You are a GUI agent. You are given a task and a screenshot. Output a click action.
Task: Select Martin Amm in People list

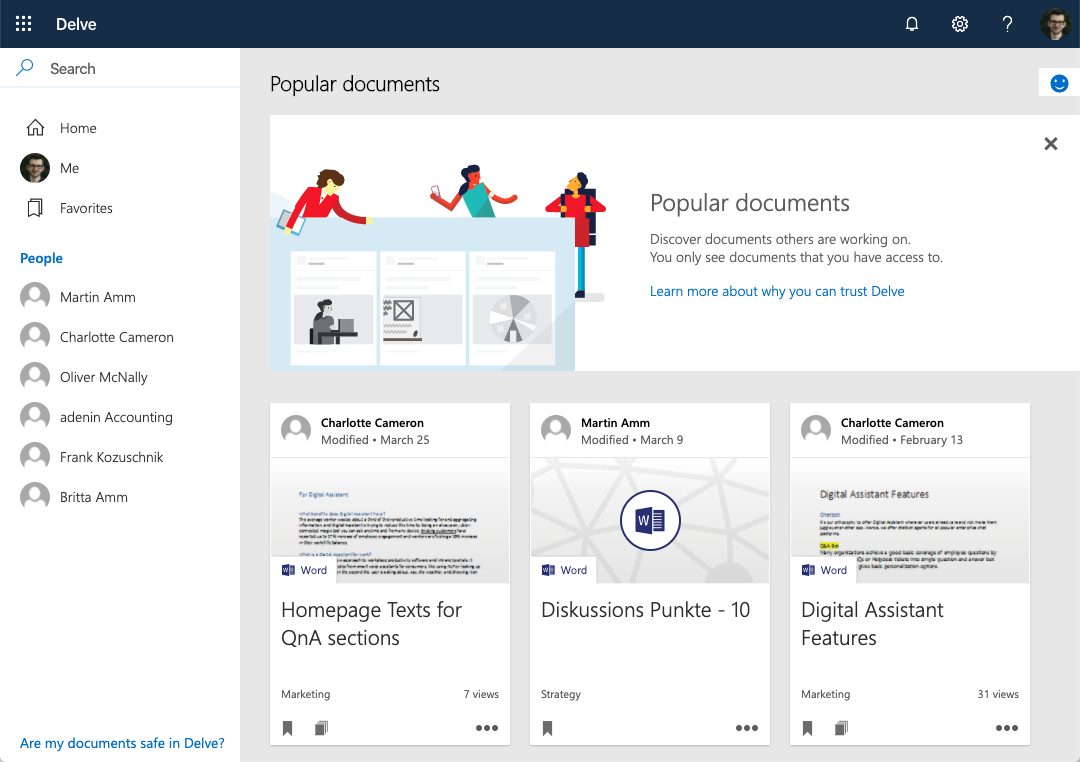point(97,297)
